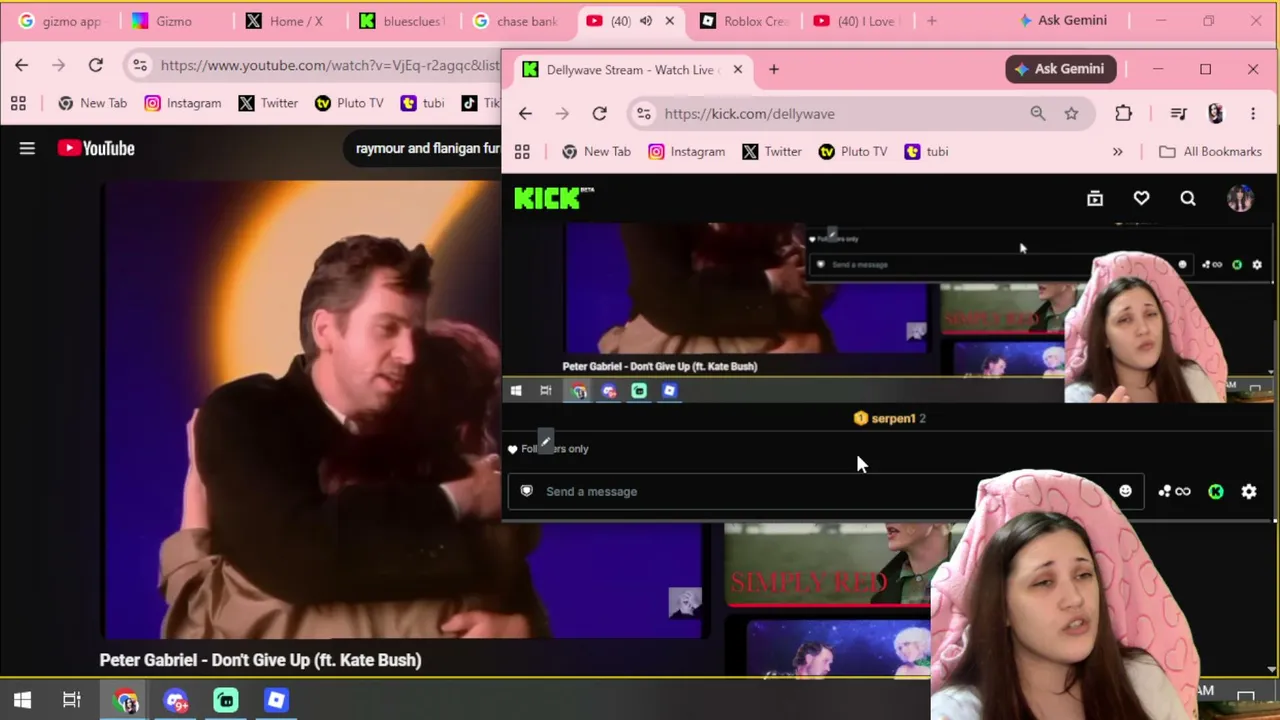Select the serpen1 username in chat
This screenshot has width=1280, height=720.
tap(893, 419)
